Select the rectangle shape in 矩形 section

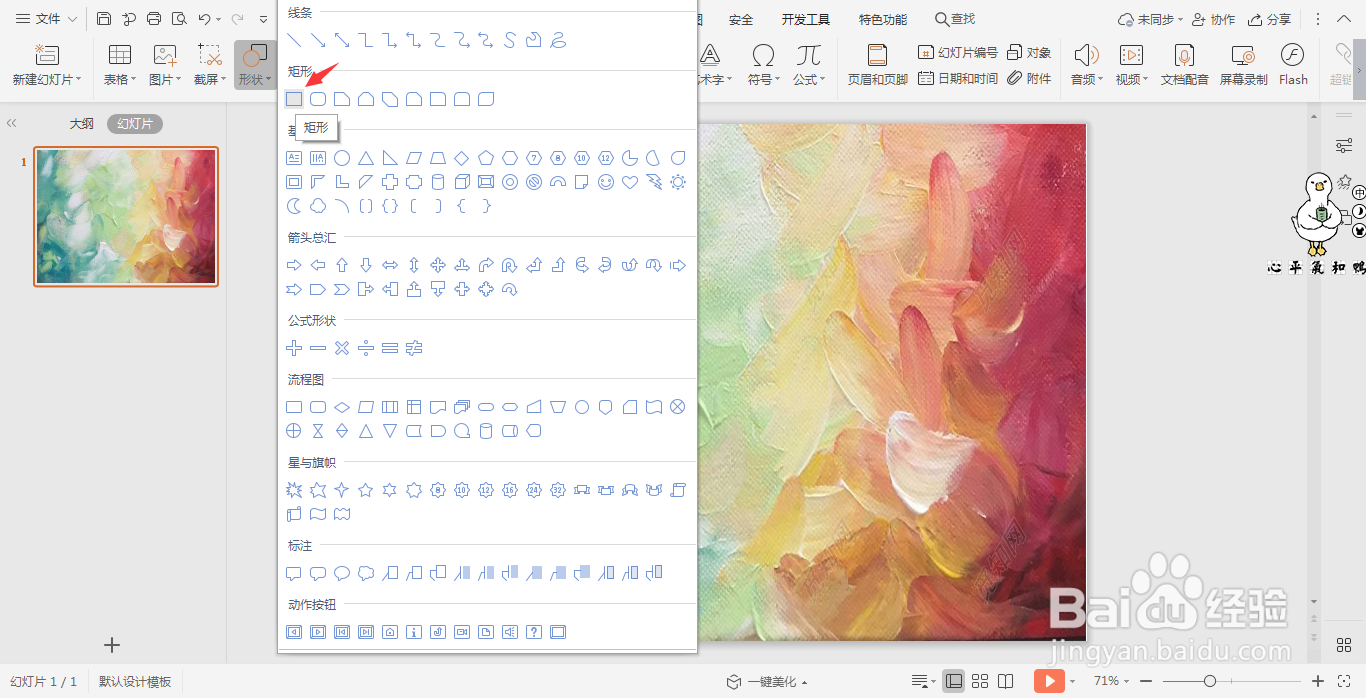click(x=294, y=99)
